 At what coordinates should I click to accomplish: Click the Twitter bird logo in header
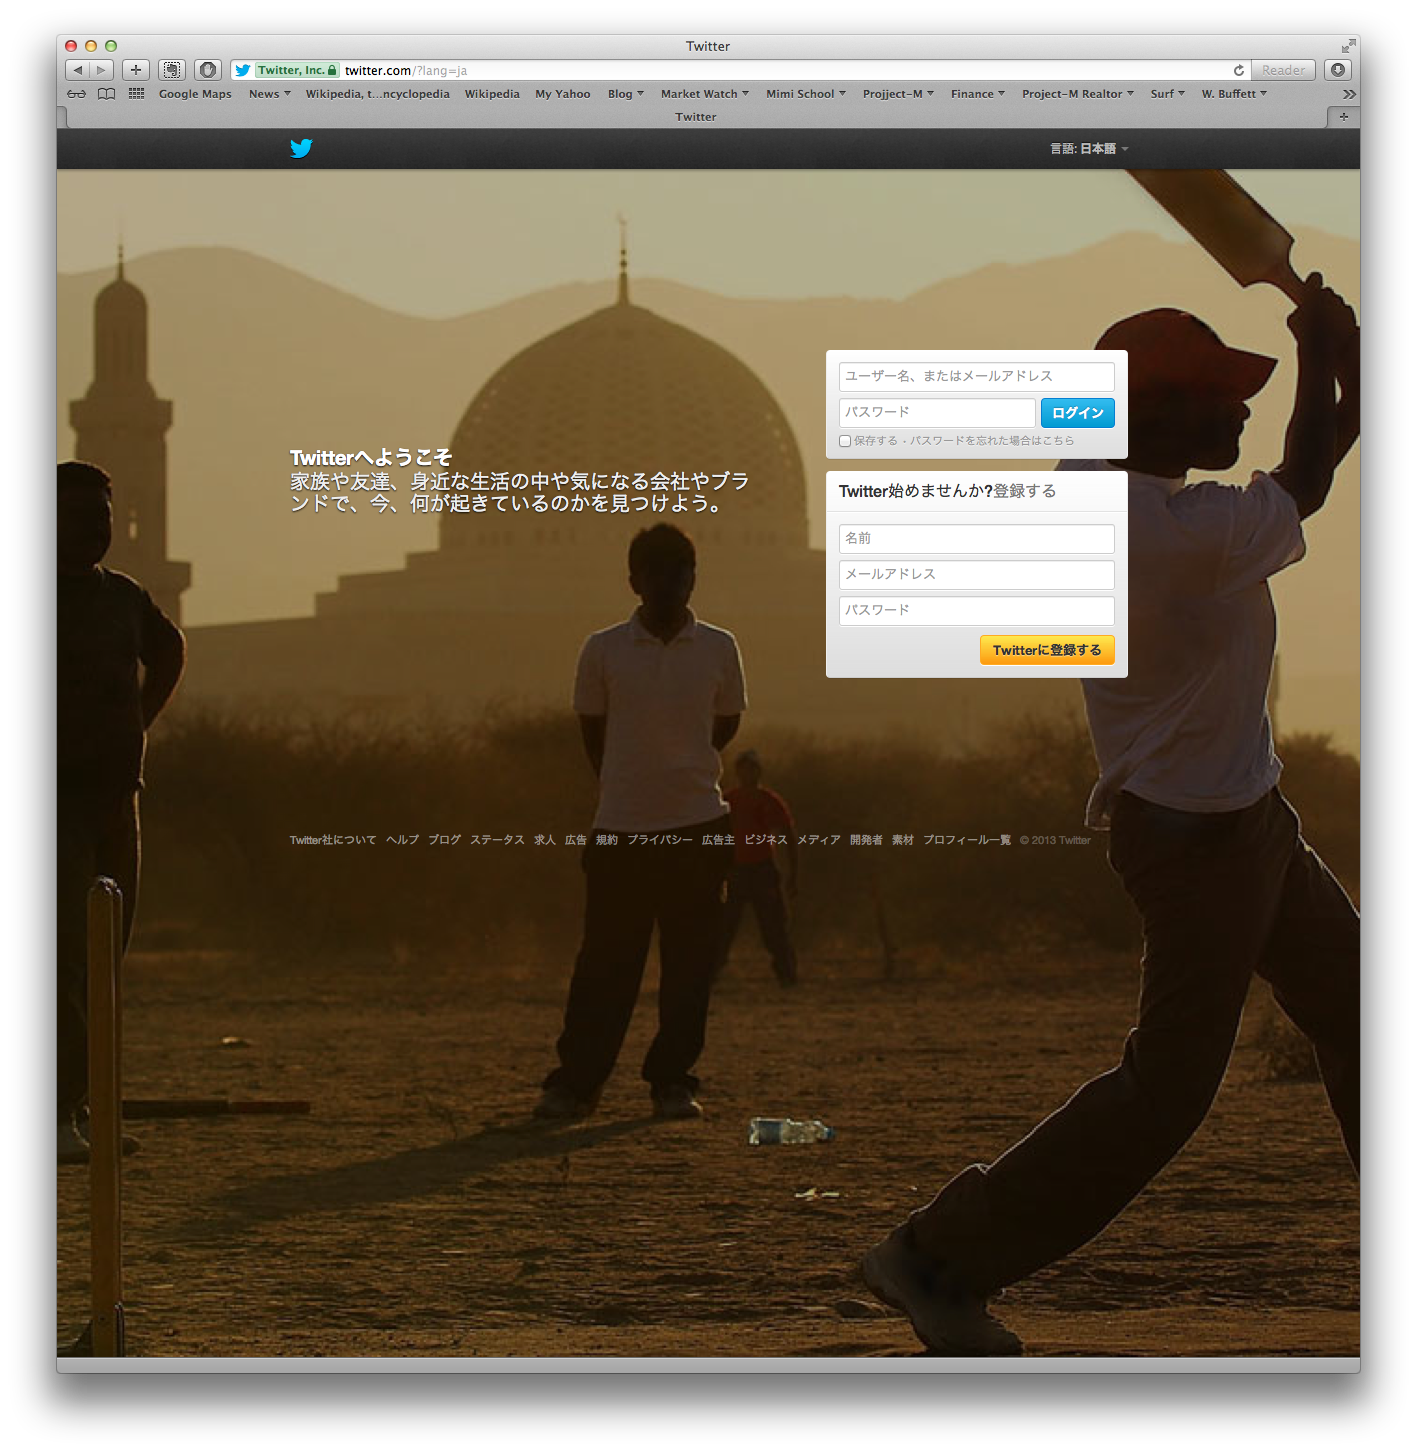pos(301,148)
